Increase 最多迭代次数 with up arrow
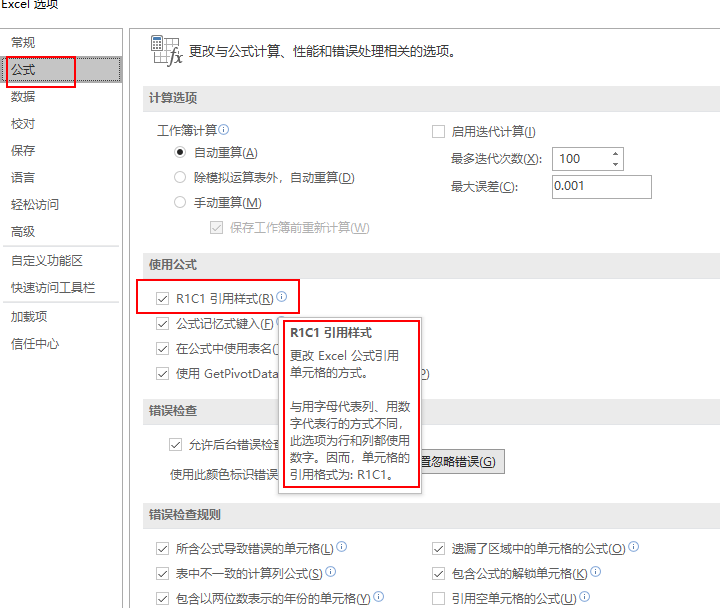720x608 pixels. click(615, 154)
